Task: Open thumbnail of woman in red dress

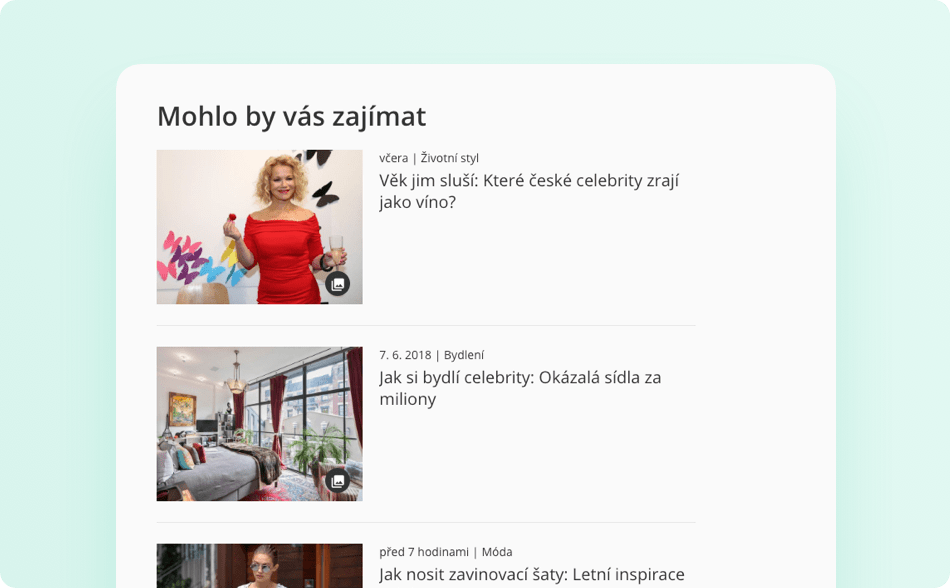Action: [x=259, y=226]
